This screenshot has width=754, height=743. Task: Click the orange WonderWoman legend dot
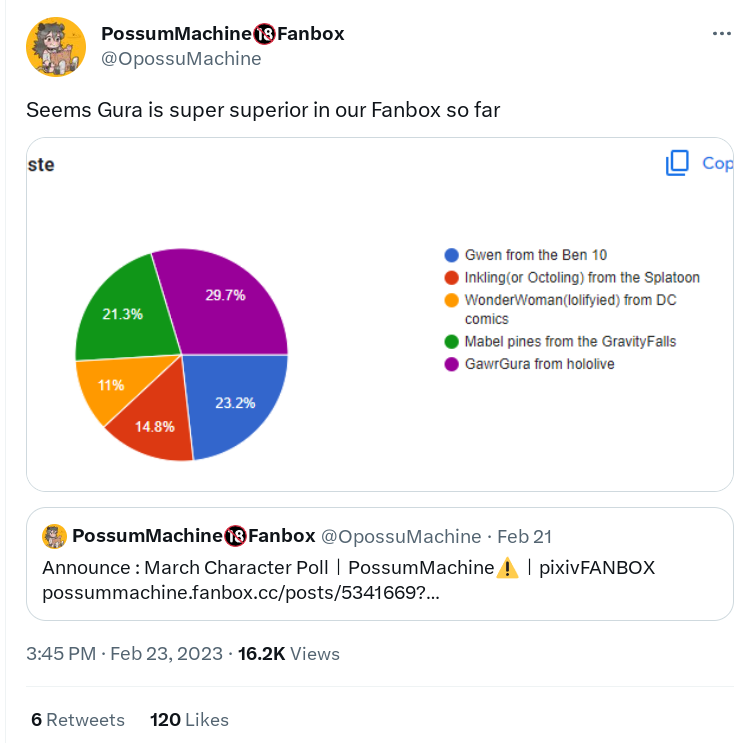[x=452, y=300]
